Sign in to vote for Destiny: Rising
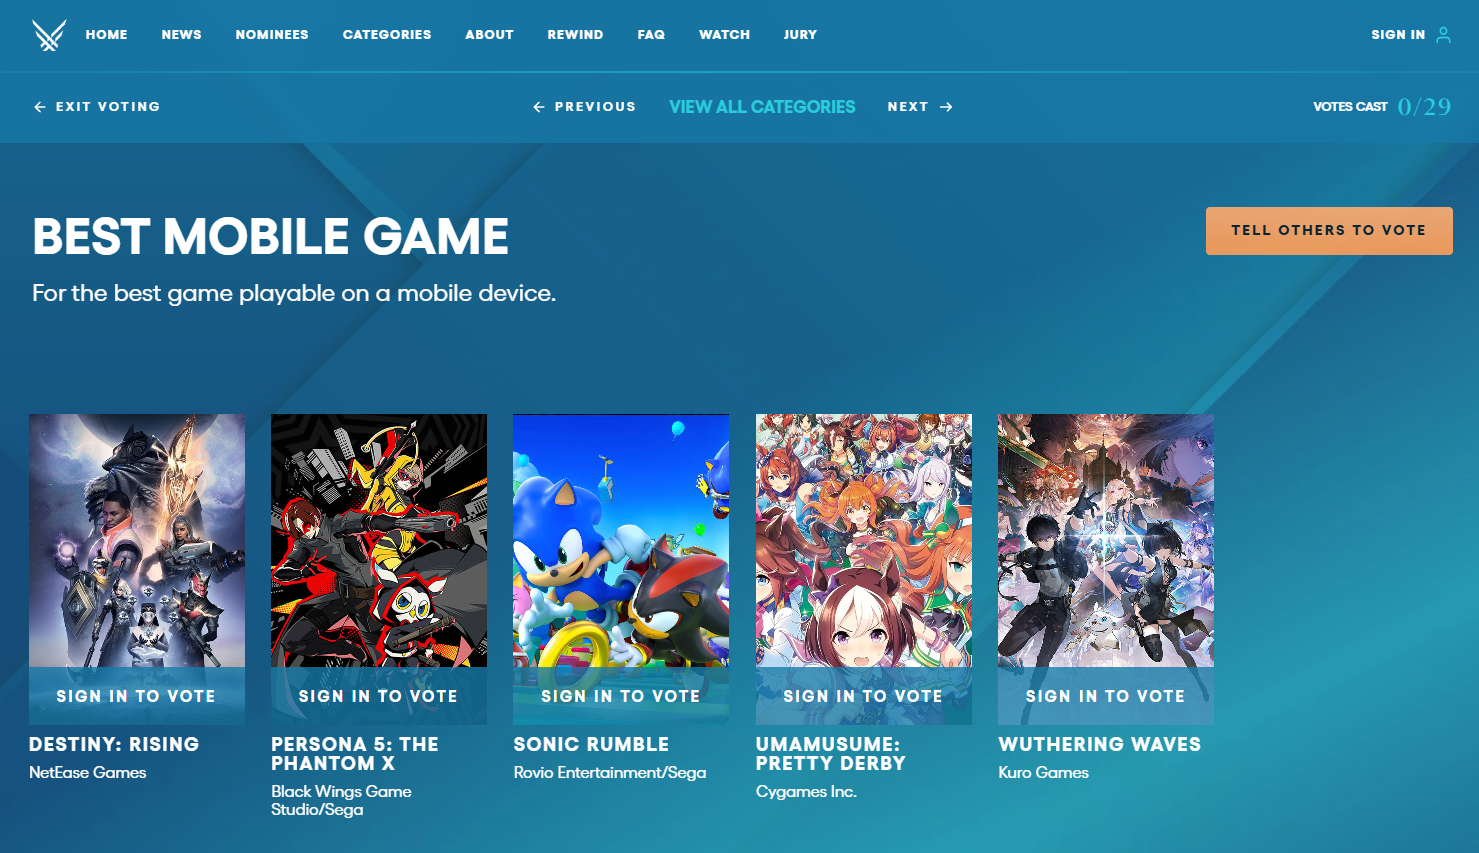Image resolution: width=1479 pixels, height=853 pixels. (x=136, y=696)
